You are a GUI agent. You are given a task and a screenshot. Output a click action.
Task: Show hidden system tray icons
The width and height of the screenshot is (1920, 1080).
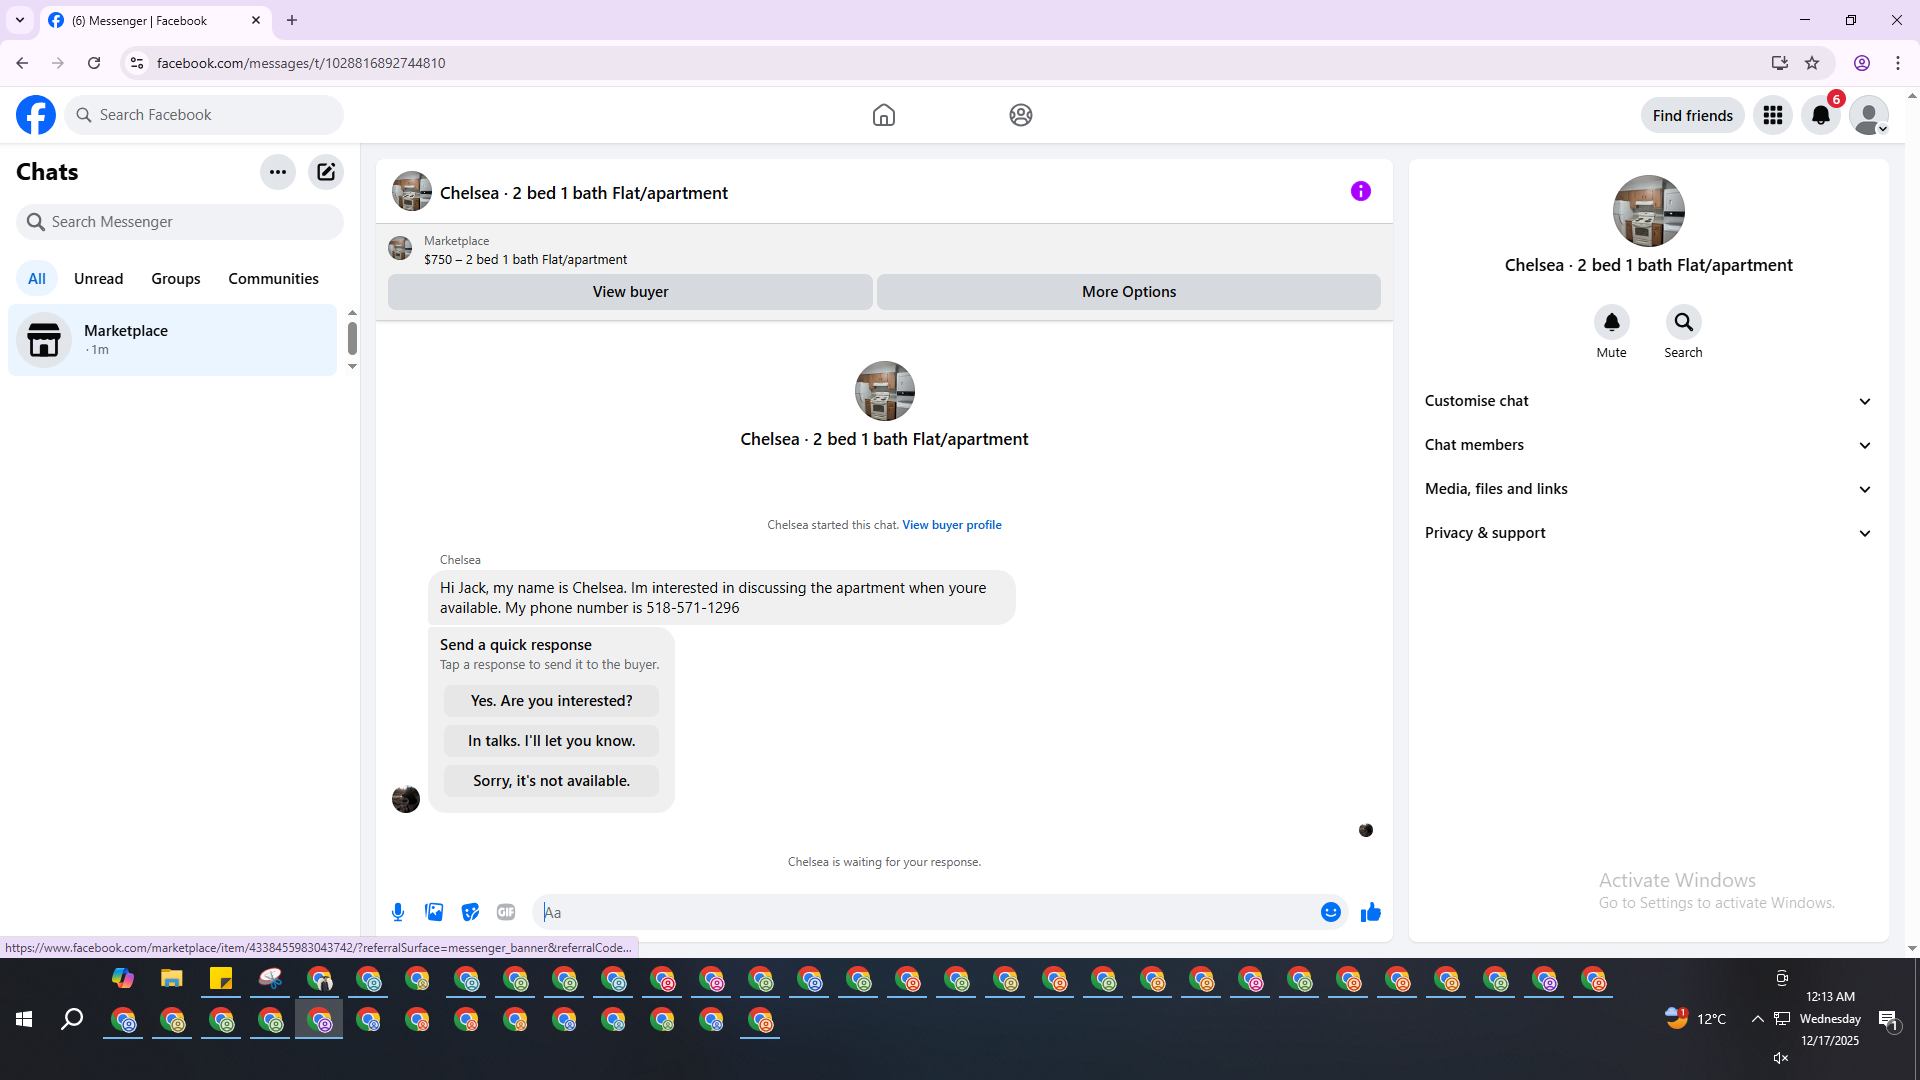1757,1019
